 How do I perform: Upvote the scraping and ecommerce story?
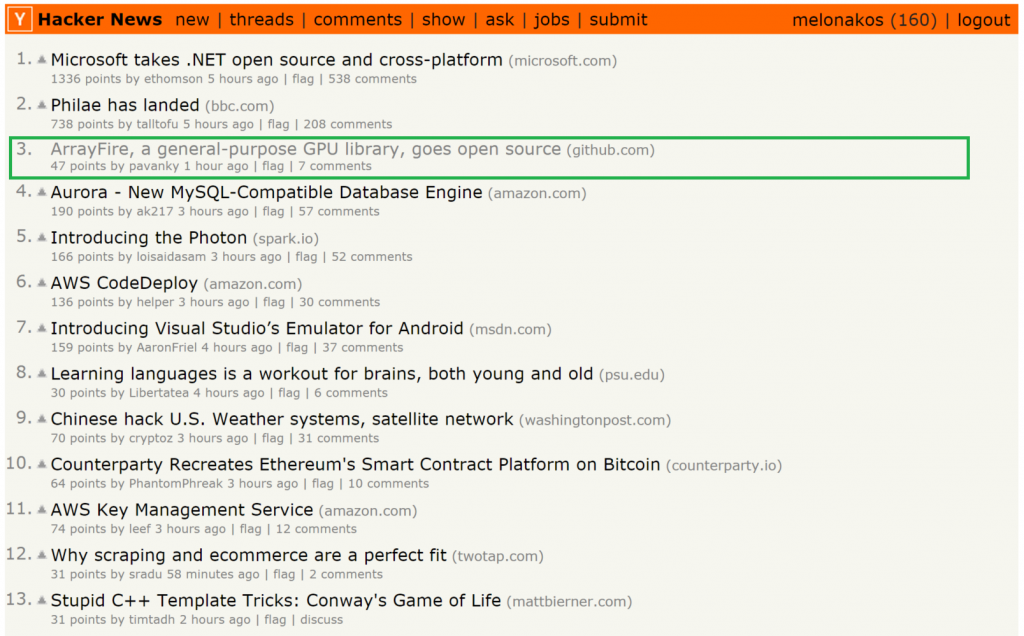(x=42, y=555)
